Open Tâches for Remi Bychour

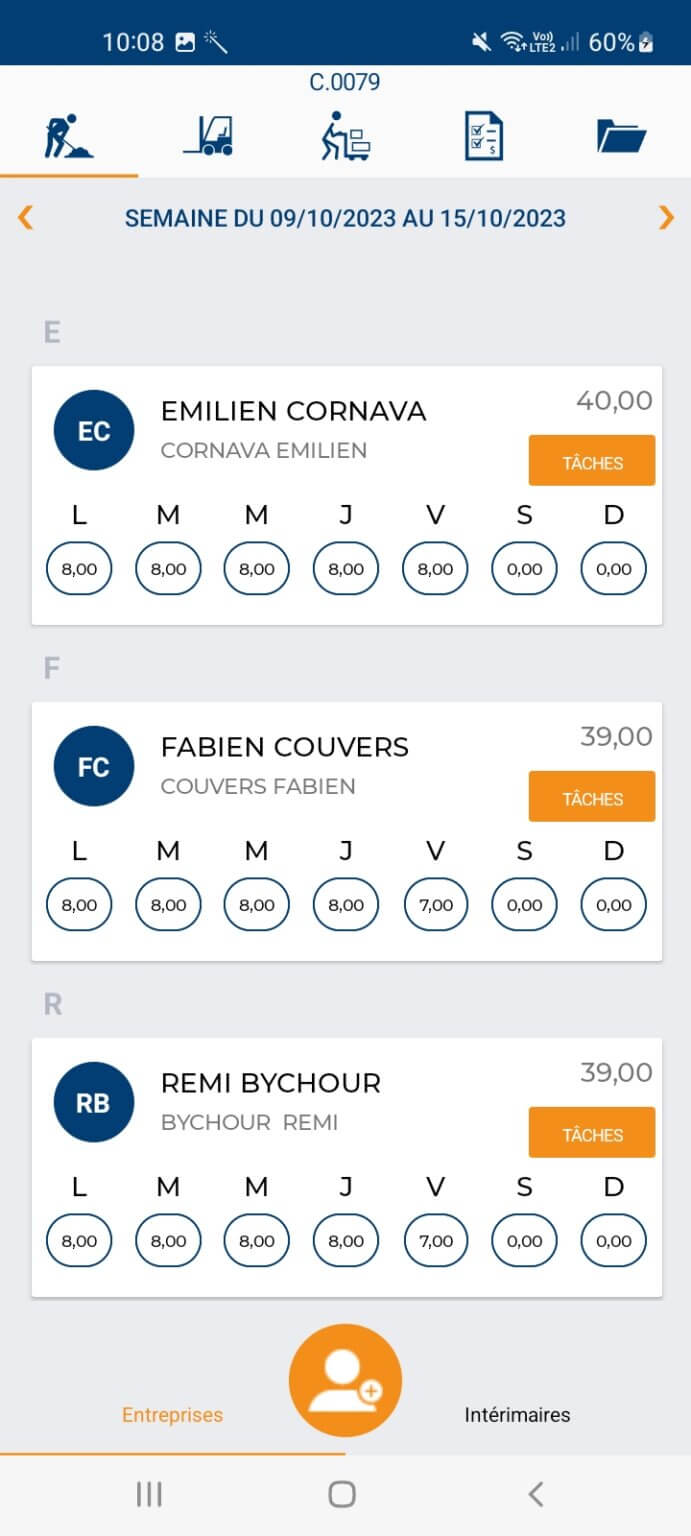pos(592,1133)
